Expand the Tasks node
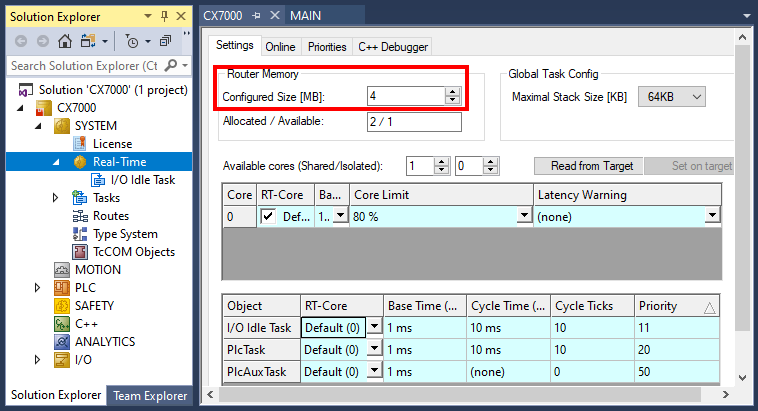 coord(55,198)
